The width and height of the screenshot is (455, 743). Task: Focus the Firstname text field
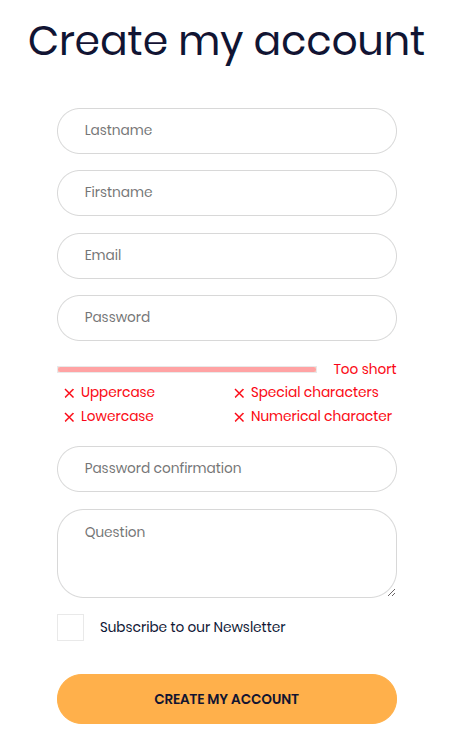[x=227, y=193]
